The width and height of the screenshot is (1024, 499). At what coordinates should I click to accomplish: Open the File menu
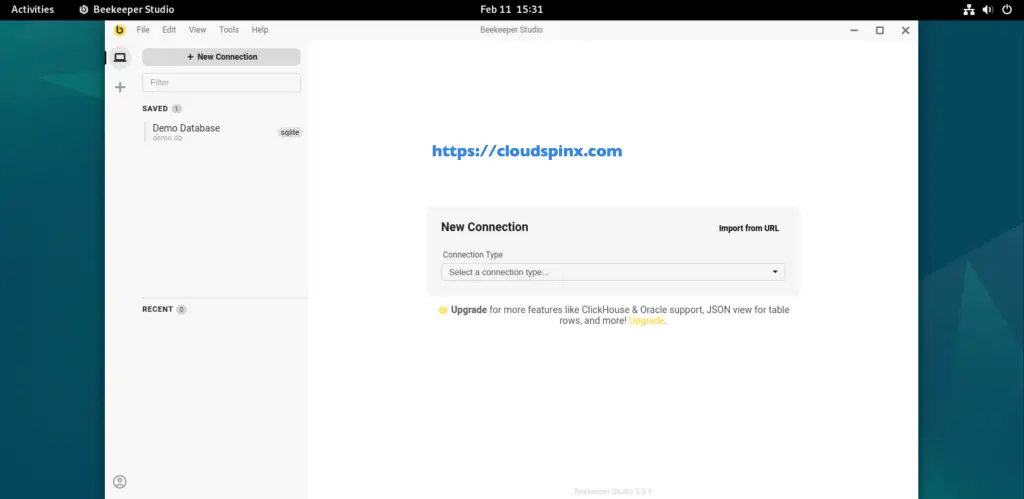click(143, 29)
